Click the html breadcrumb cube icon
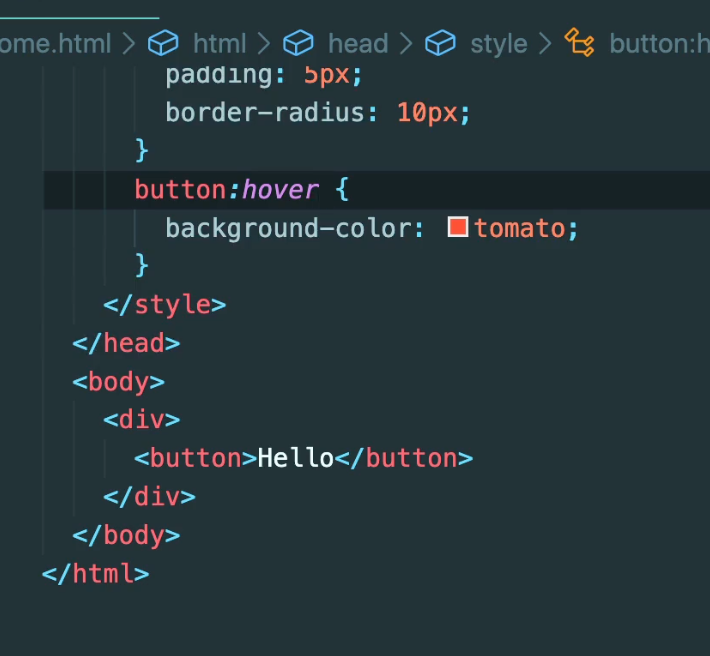This screenshot has height=656, width=710. pos(163,43)
